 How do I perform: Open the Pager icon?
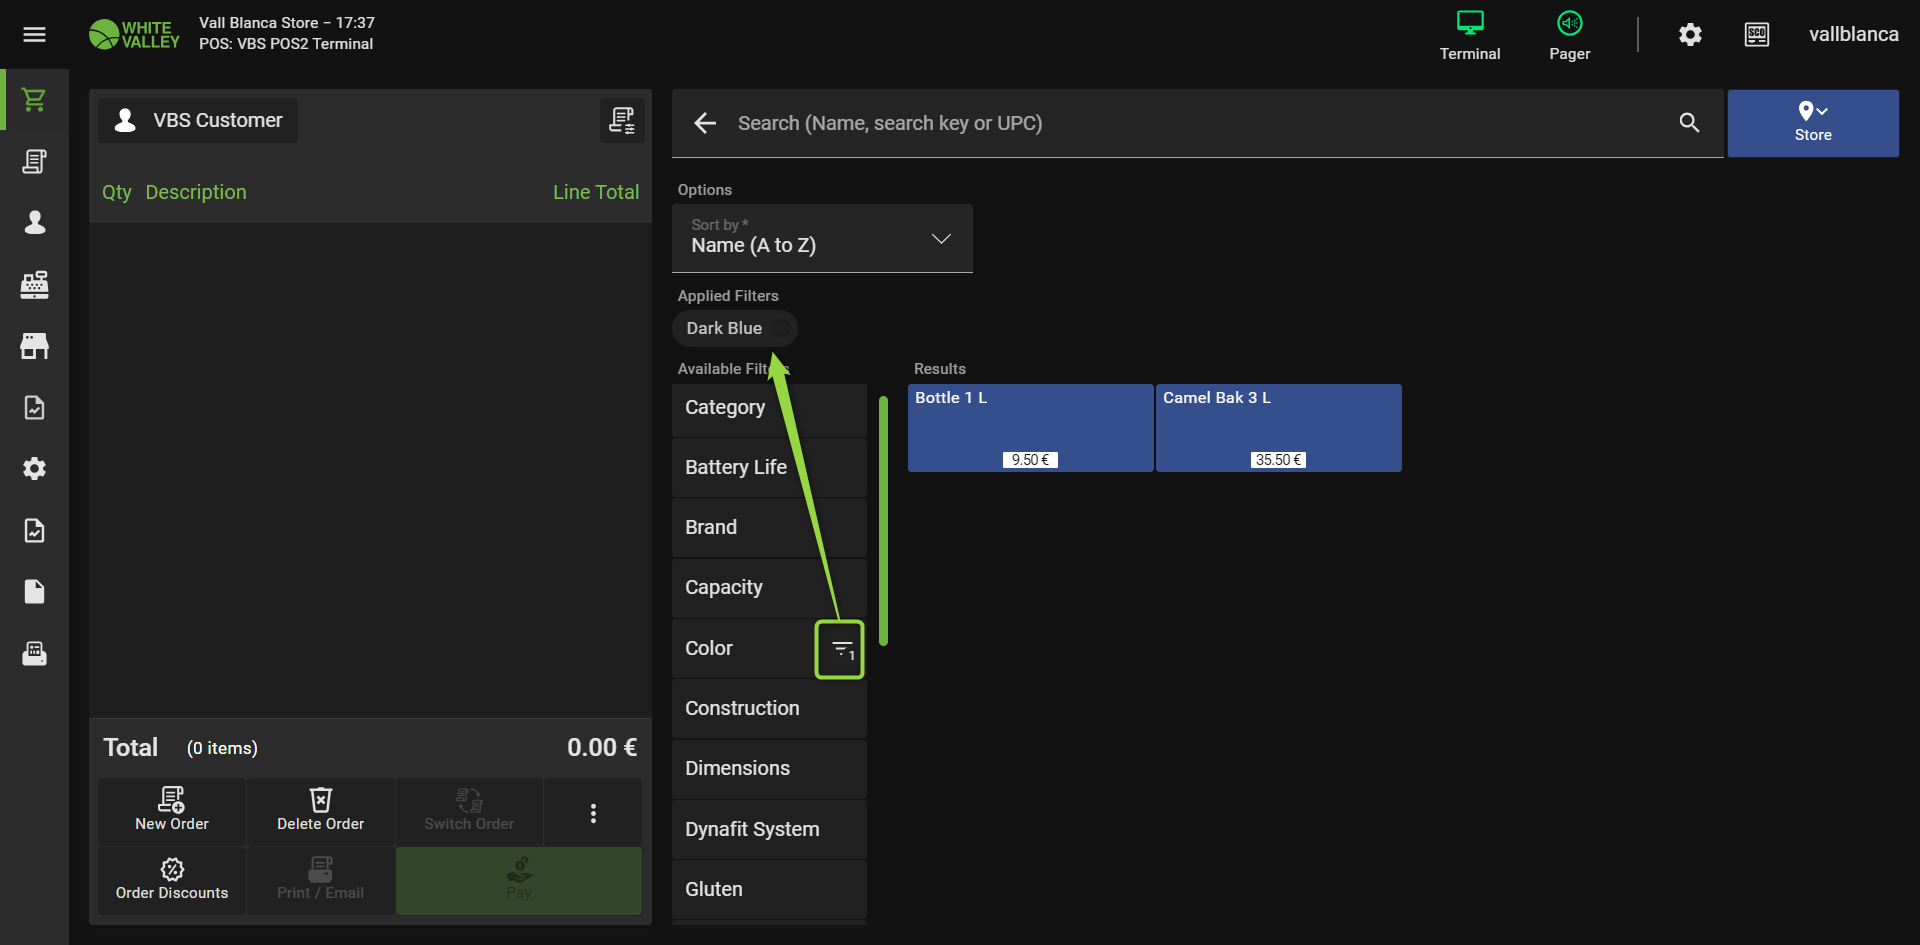(x=1569, y=35)
